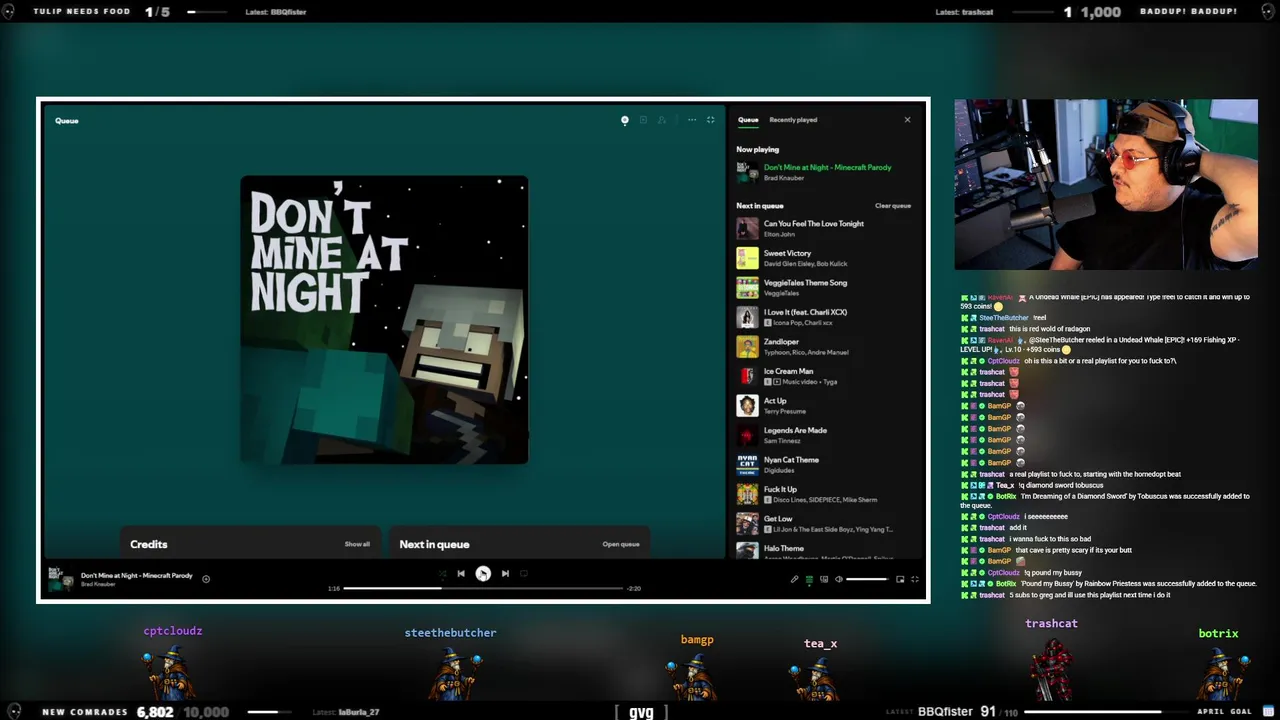Open the three-dots more options menu
Image resolution: width=1280 pixels, height=720 pixels.
tap(691, 120)
